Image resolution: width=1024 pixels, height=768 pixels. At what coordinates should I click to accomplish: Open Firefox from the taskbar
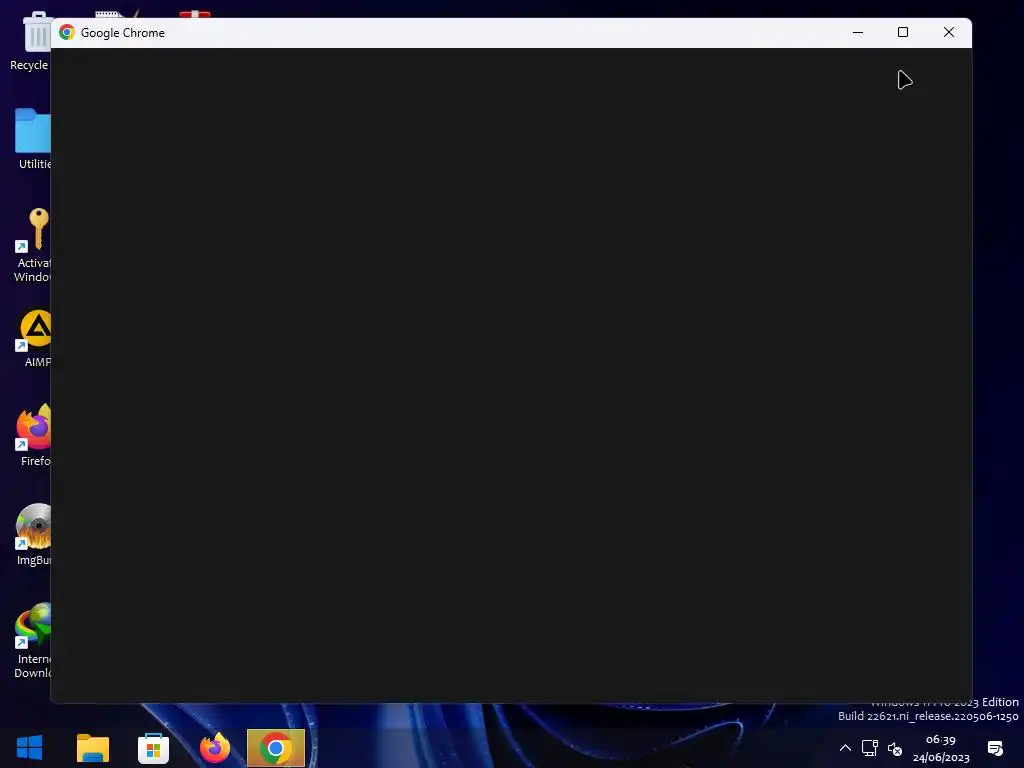pyautogui.click(x=215, y=748)
